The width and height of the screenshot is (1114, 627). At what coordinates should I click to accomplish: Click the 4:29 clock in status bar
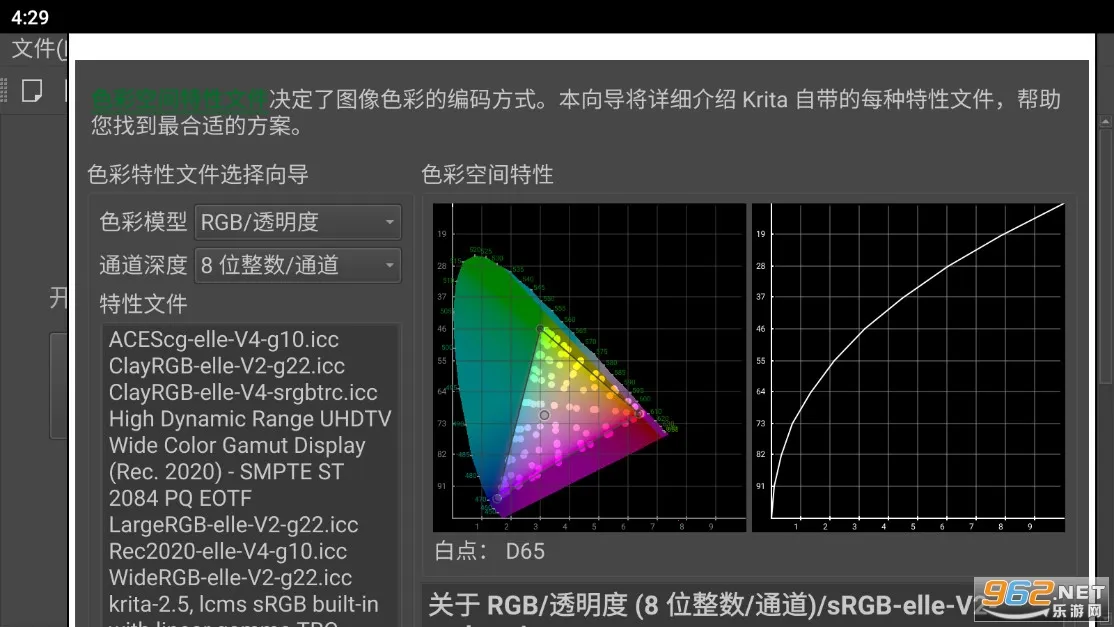click(30, 17)
